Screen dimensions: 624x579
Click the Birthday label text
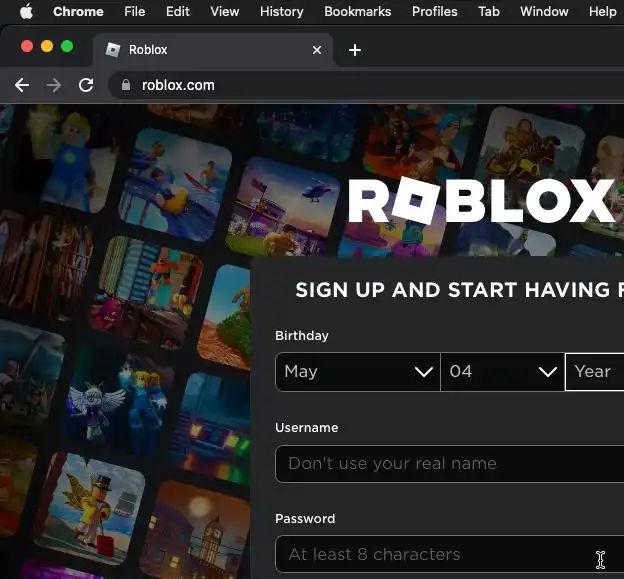302,336
